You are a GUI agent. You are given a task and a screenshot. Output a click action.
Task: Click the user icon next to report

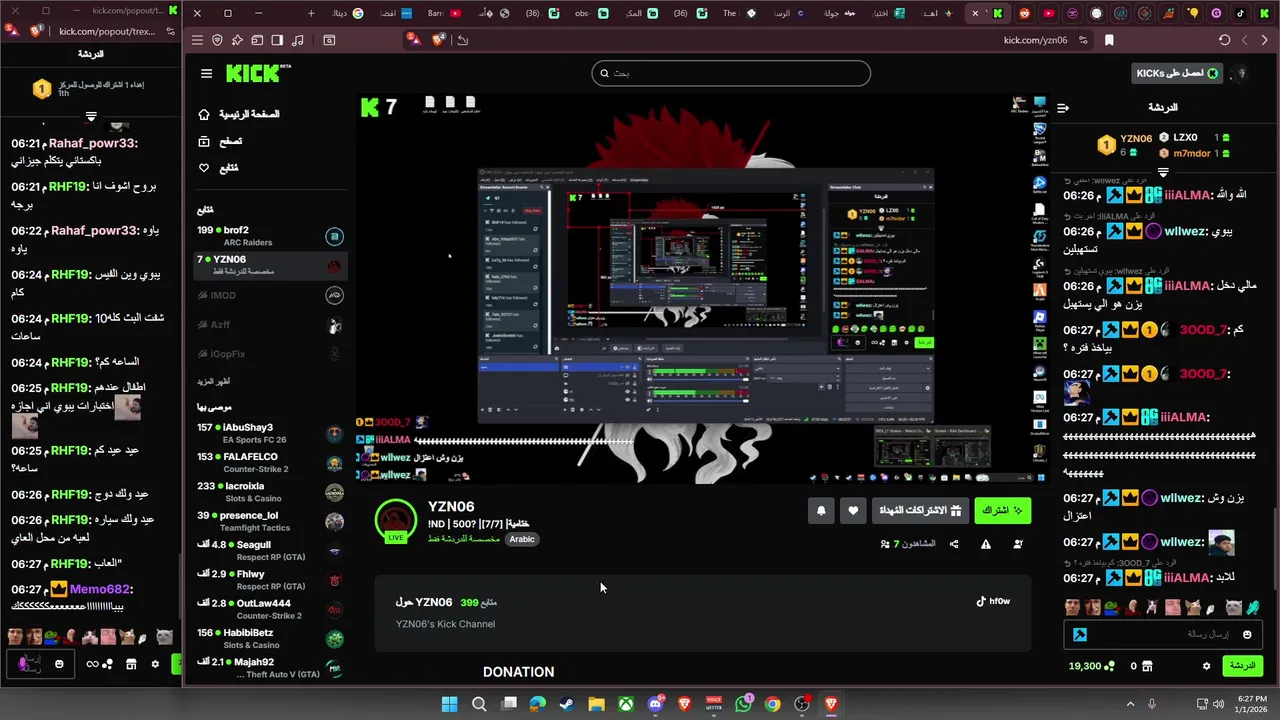coord(1018,544)
